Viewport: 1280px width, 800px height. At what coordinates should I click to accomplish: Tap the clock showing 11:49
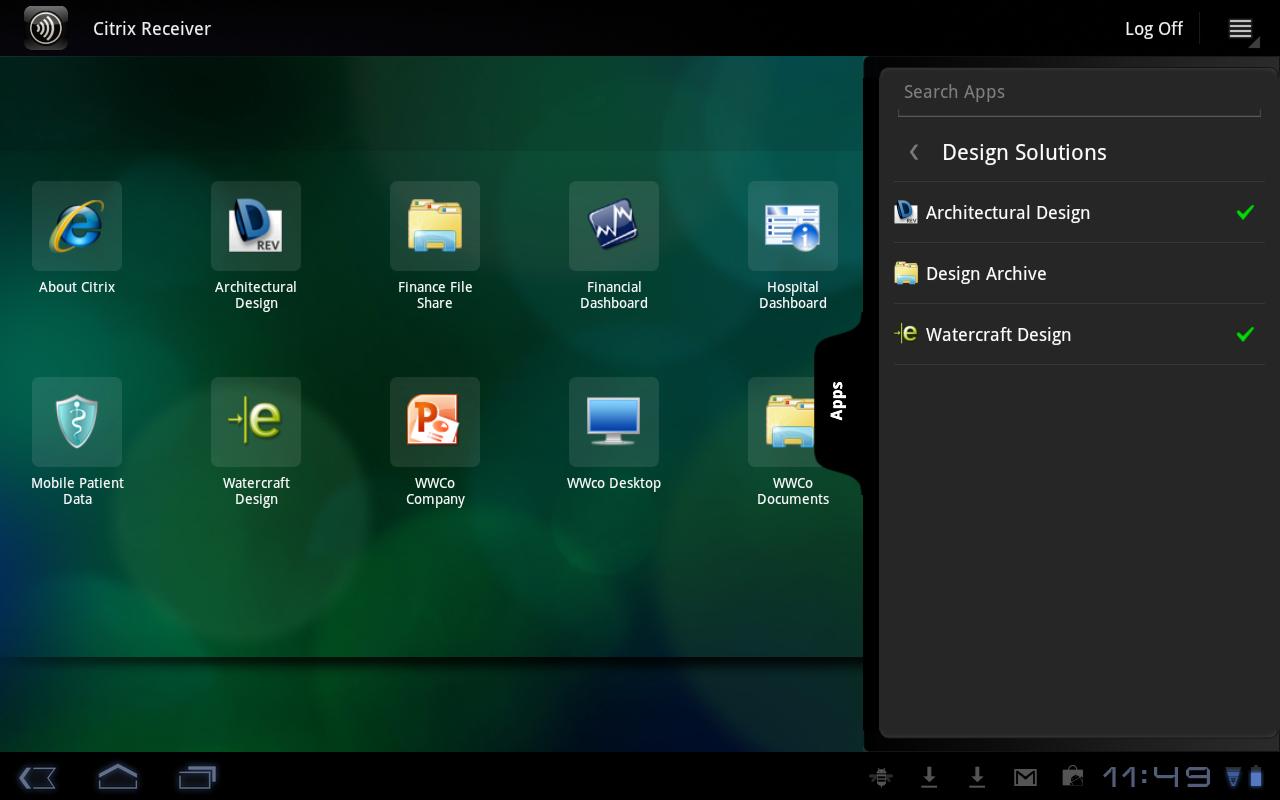click(1156, 777)
